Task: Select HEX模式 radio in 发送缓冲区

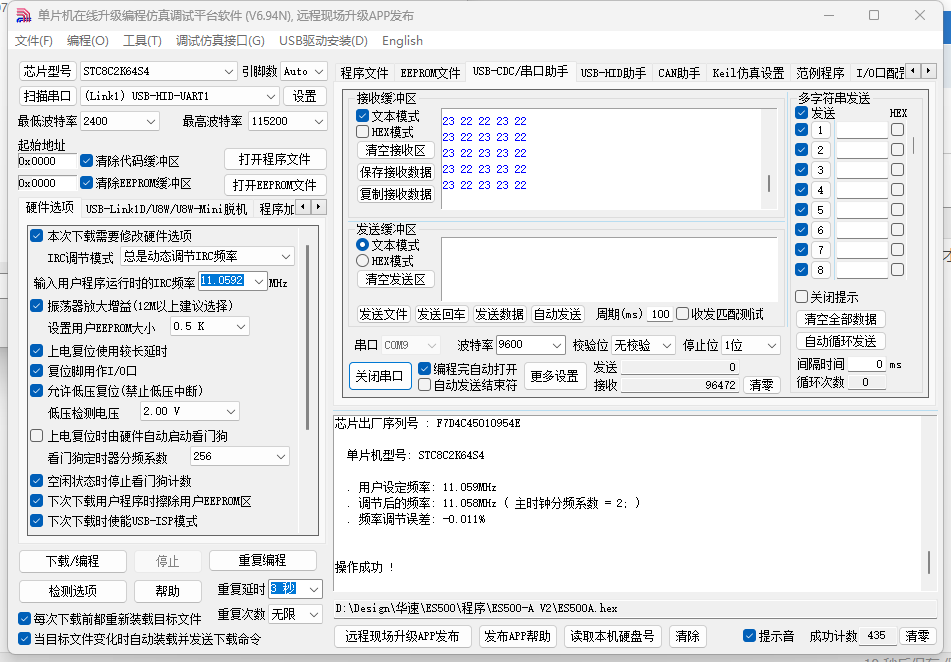Action: coord(363,261)
